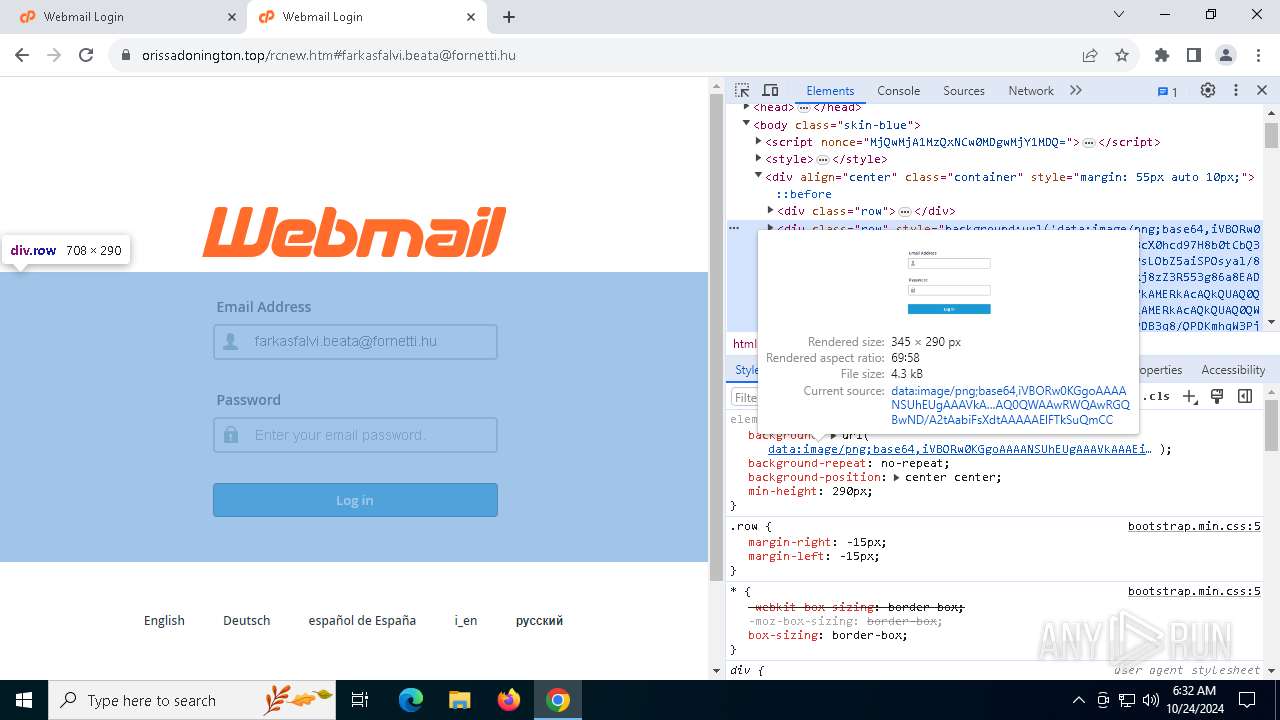Add a new style rule plus icon

[x=1190, y=396]
